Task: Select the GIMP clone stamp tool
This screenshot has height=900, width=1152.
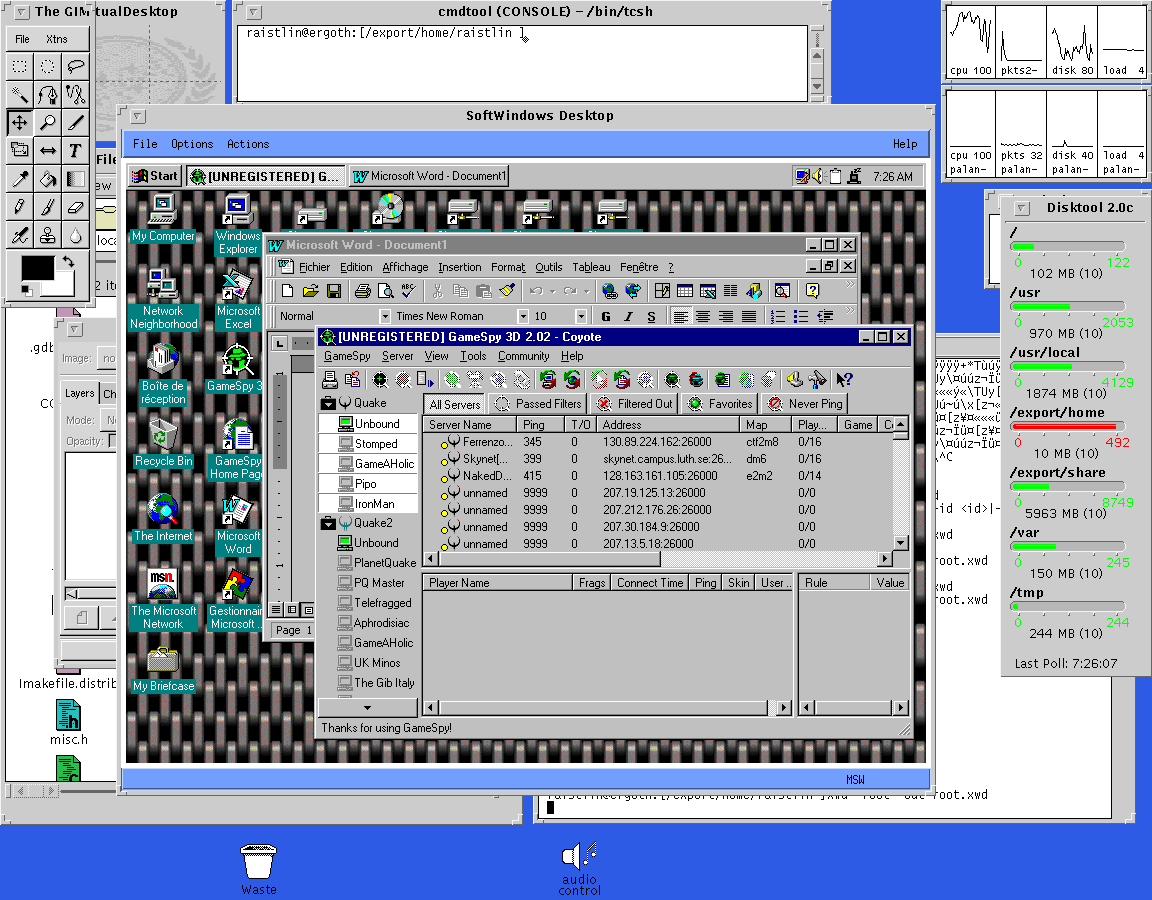Action: point(48,234)
